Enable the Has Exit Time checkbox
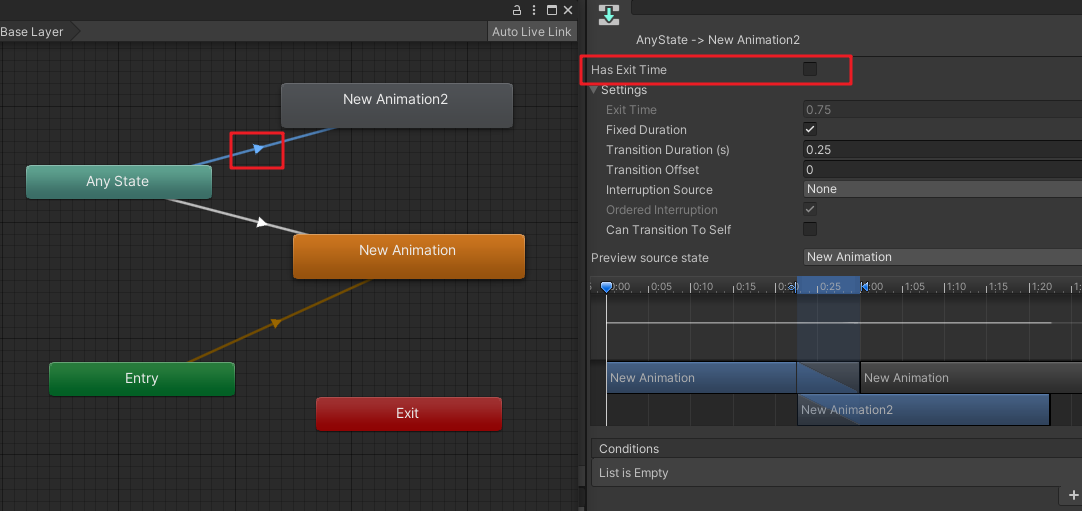This screenshot has height=511, width=1082. pos(810,70)
